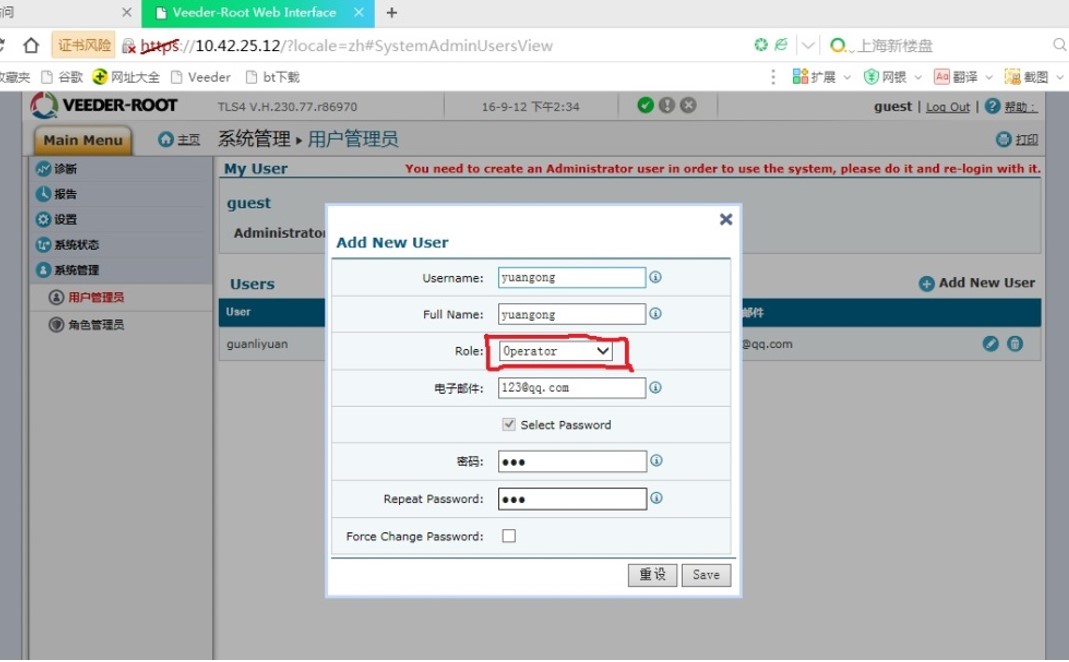Close the Add New User dialog

[x=726, y=219]
